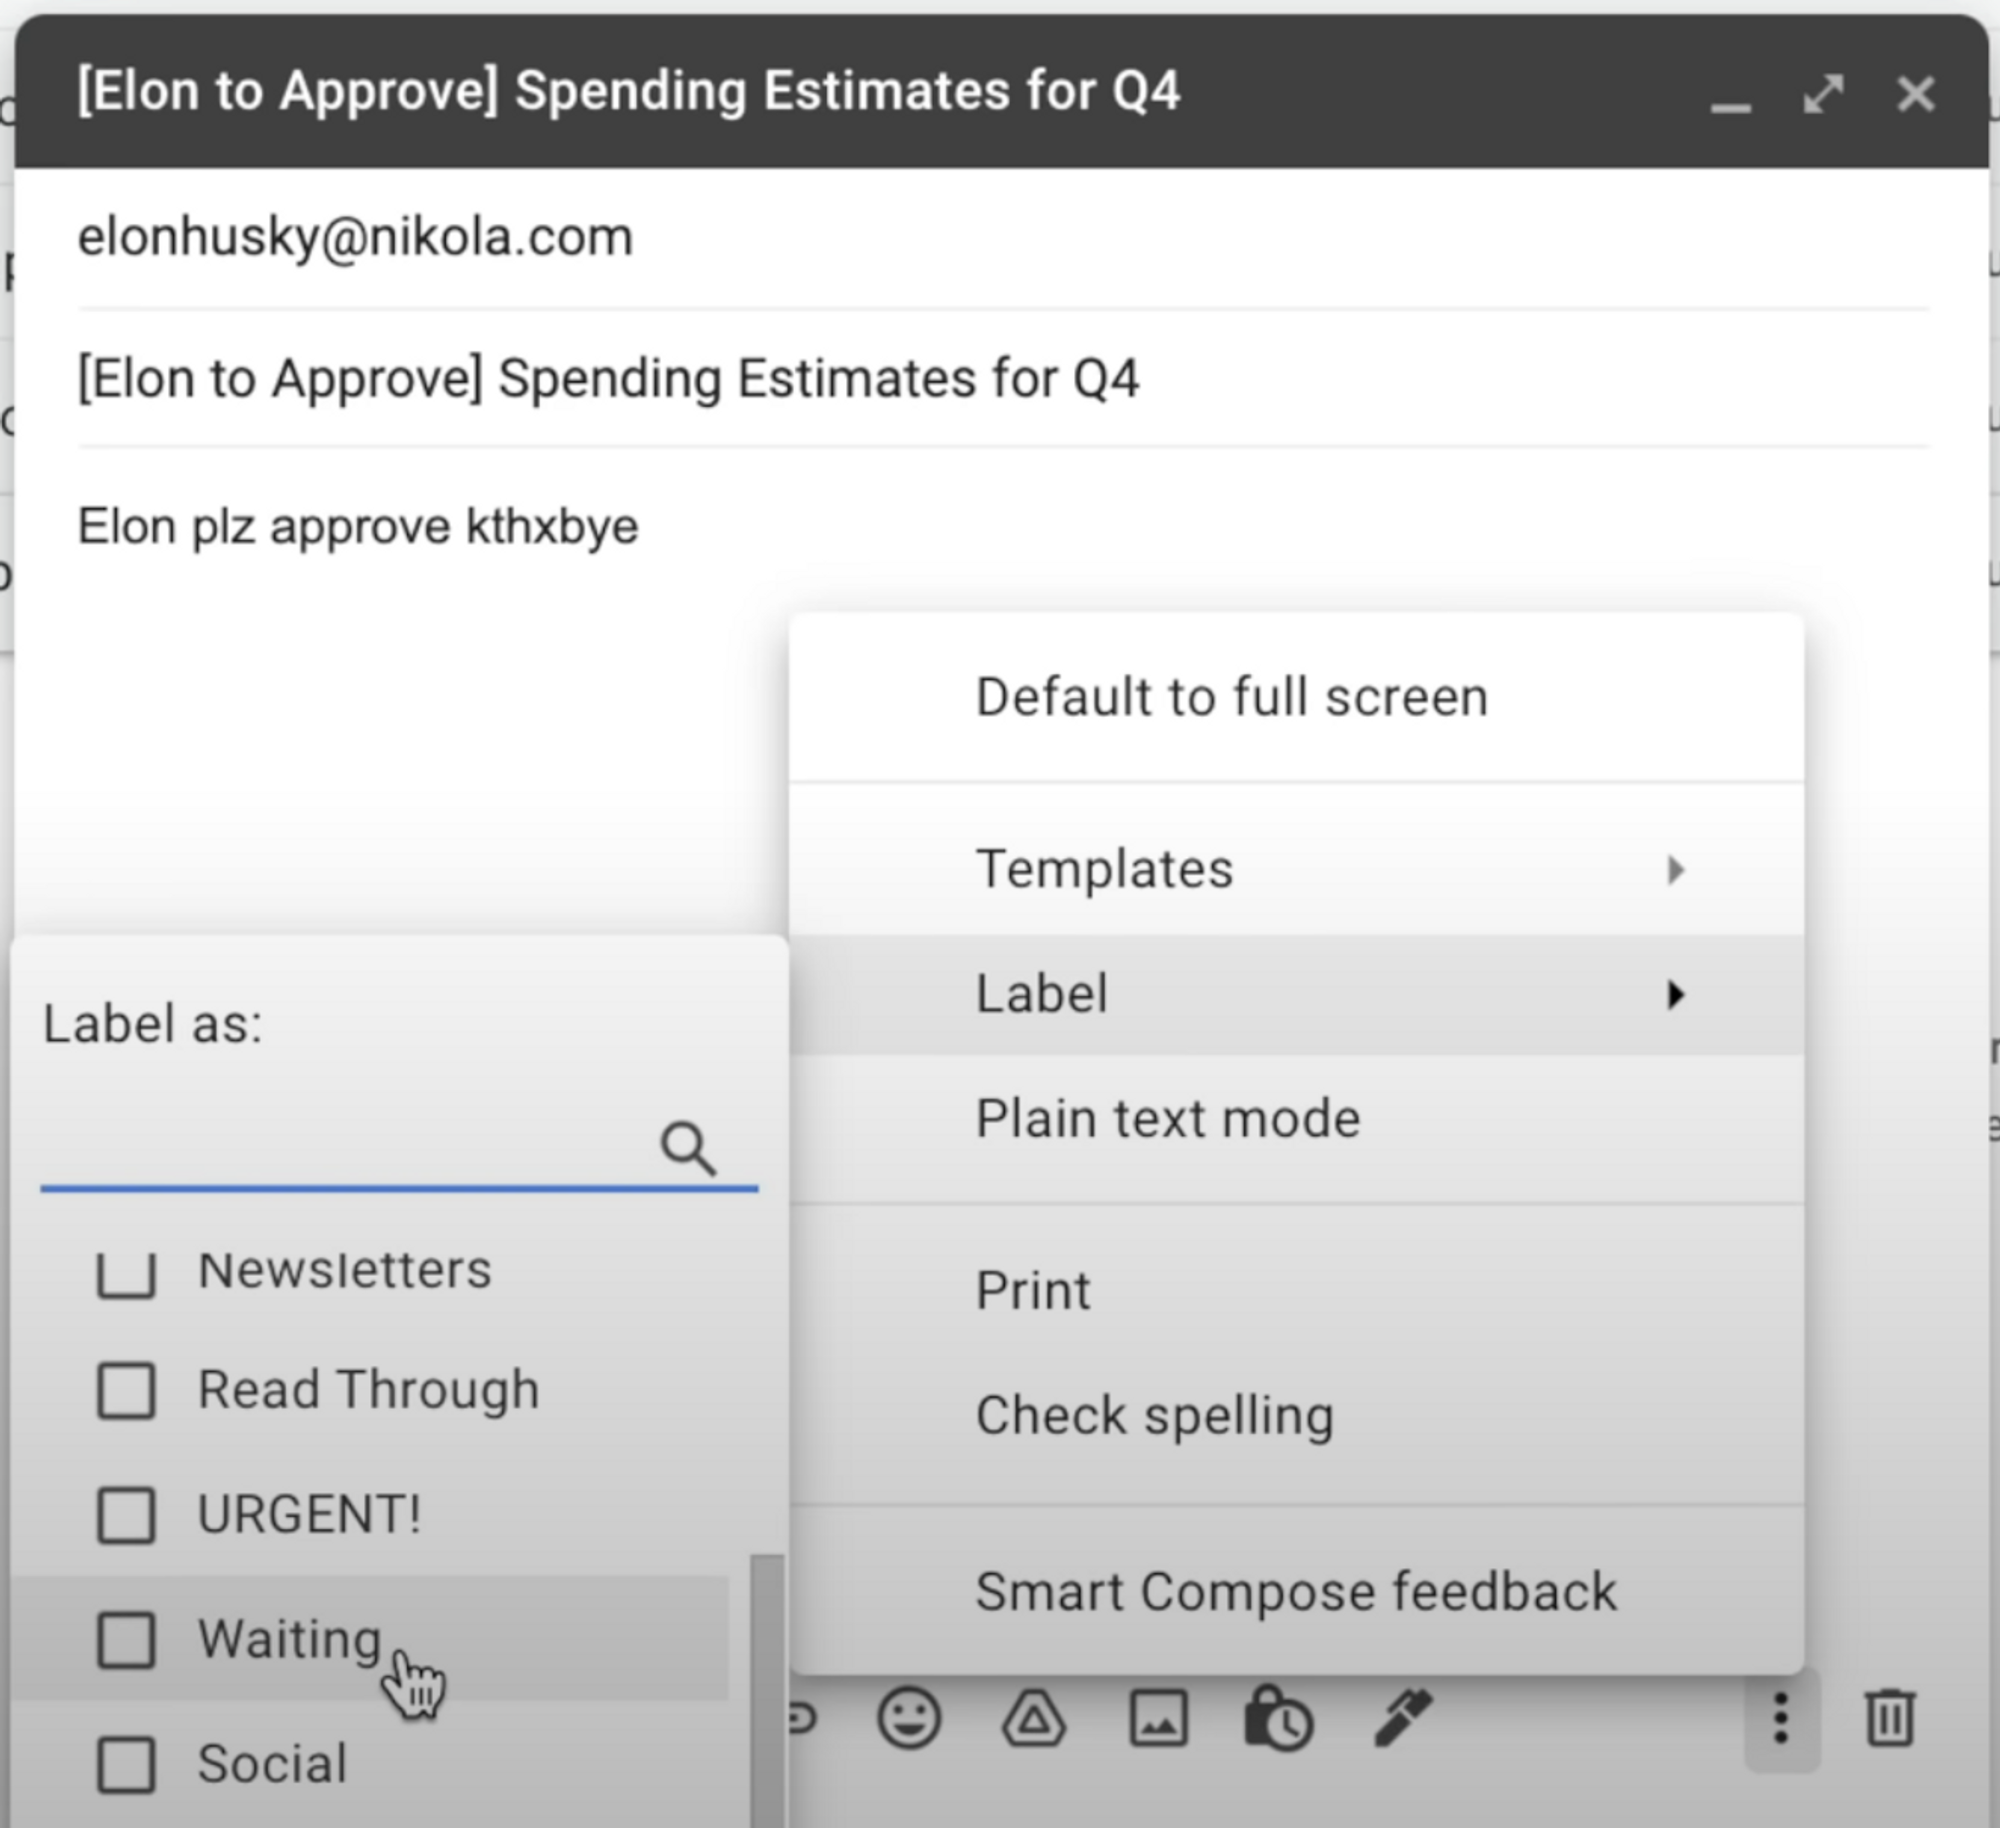2000x1828 pixels.
Task: Discard draft with the trash icon
Action: (x=1890, y=1718)
